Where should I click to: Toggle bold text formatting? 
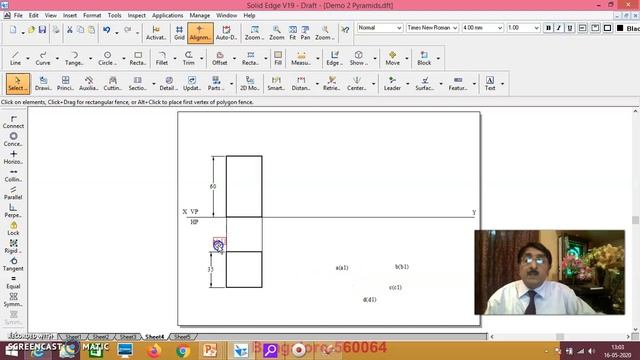[548, 28]
